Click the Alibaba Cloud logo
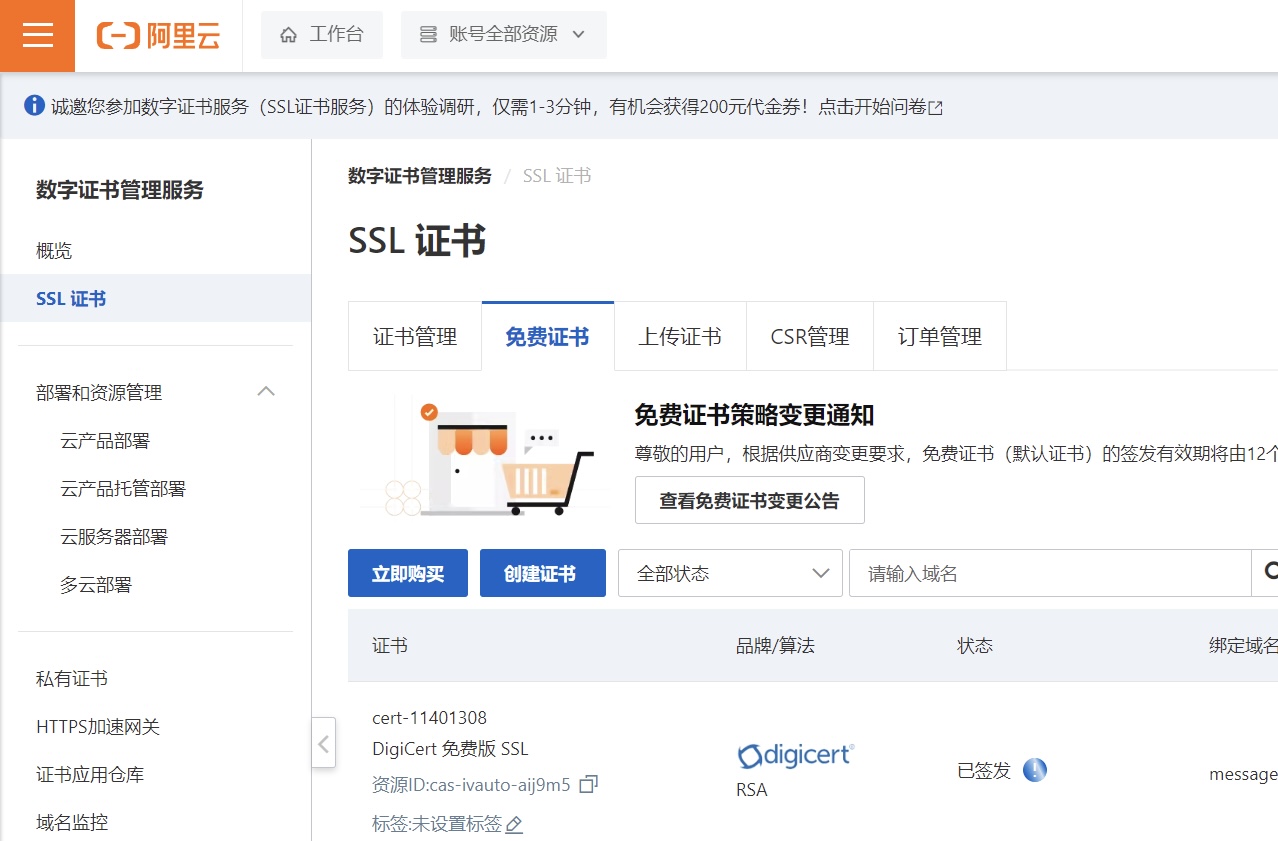Screen dimensions: 1278x841 coord(158,36)
